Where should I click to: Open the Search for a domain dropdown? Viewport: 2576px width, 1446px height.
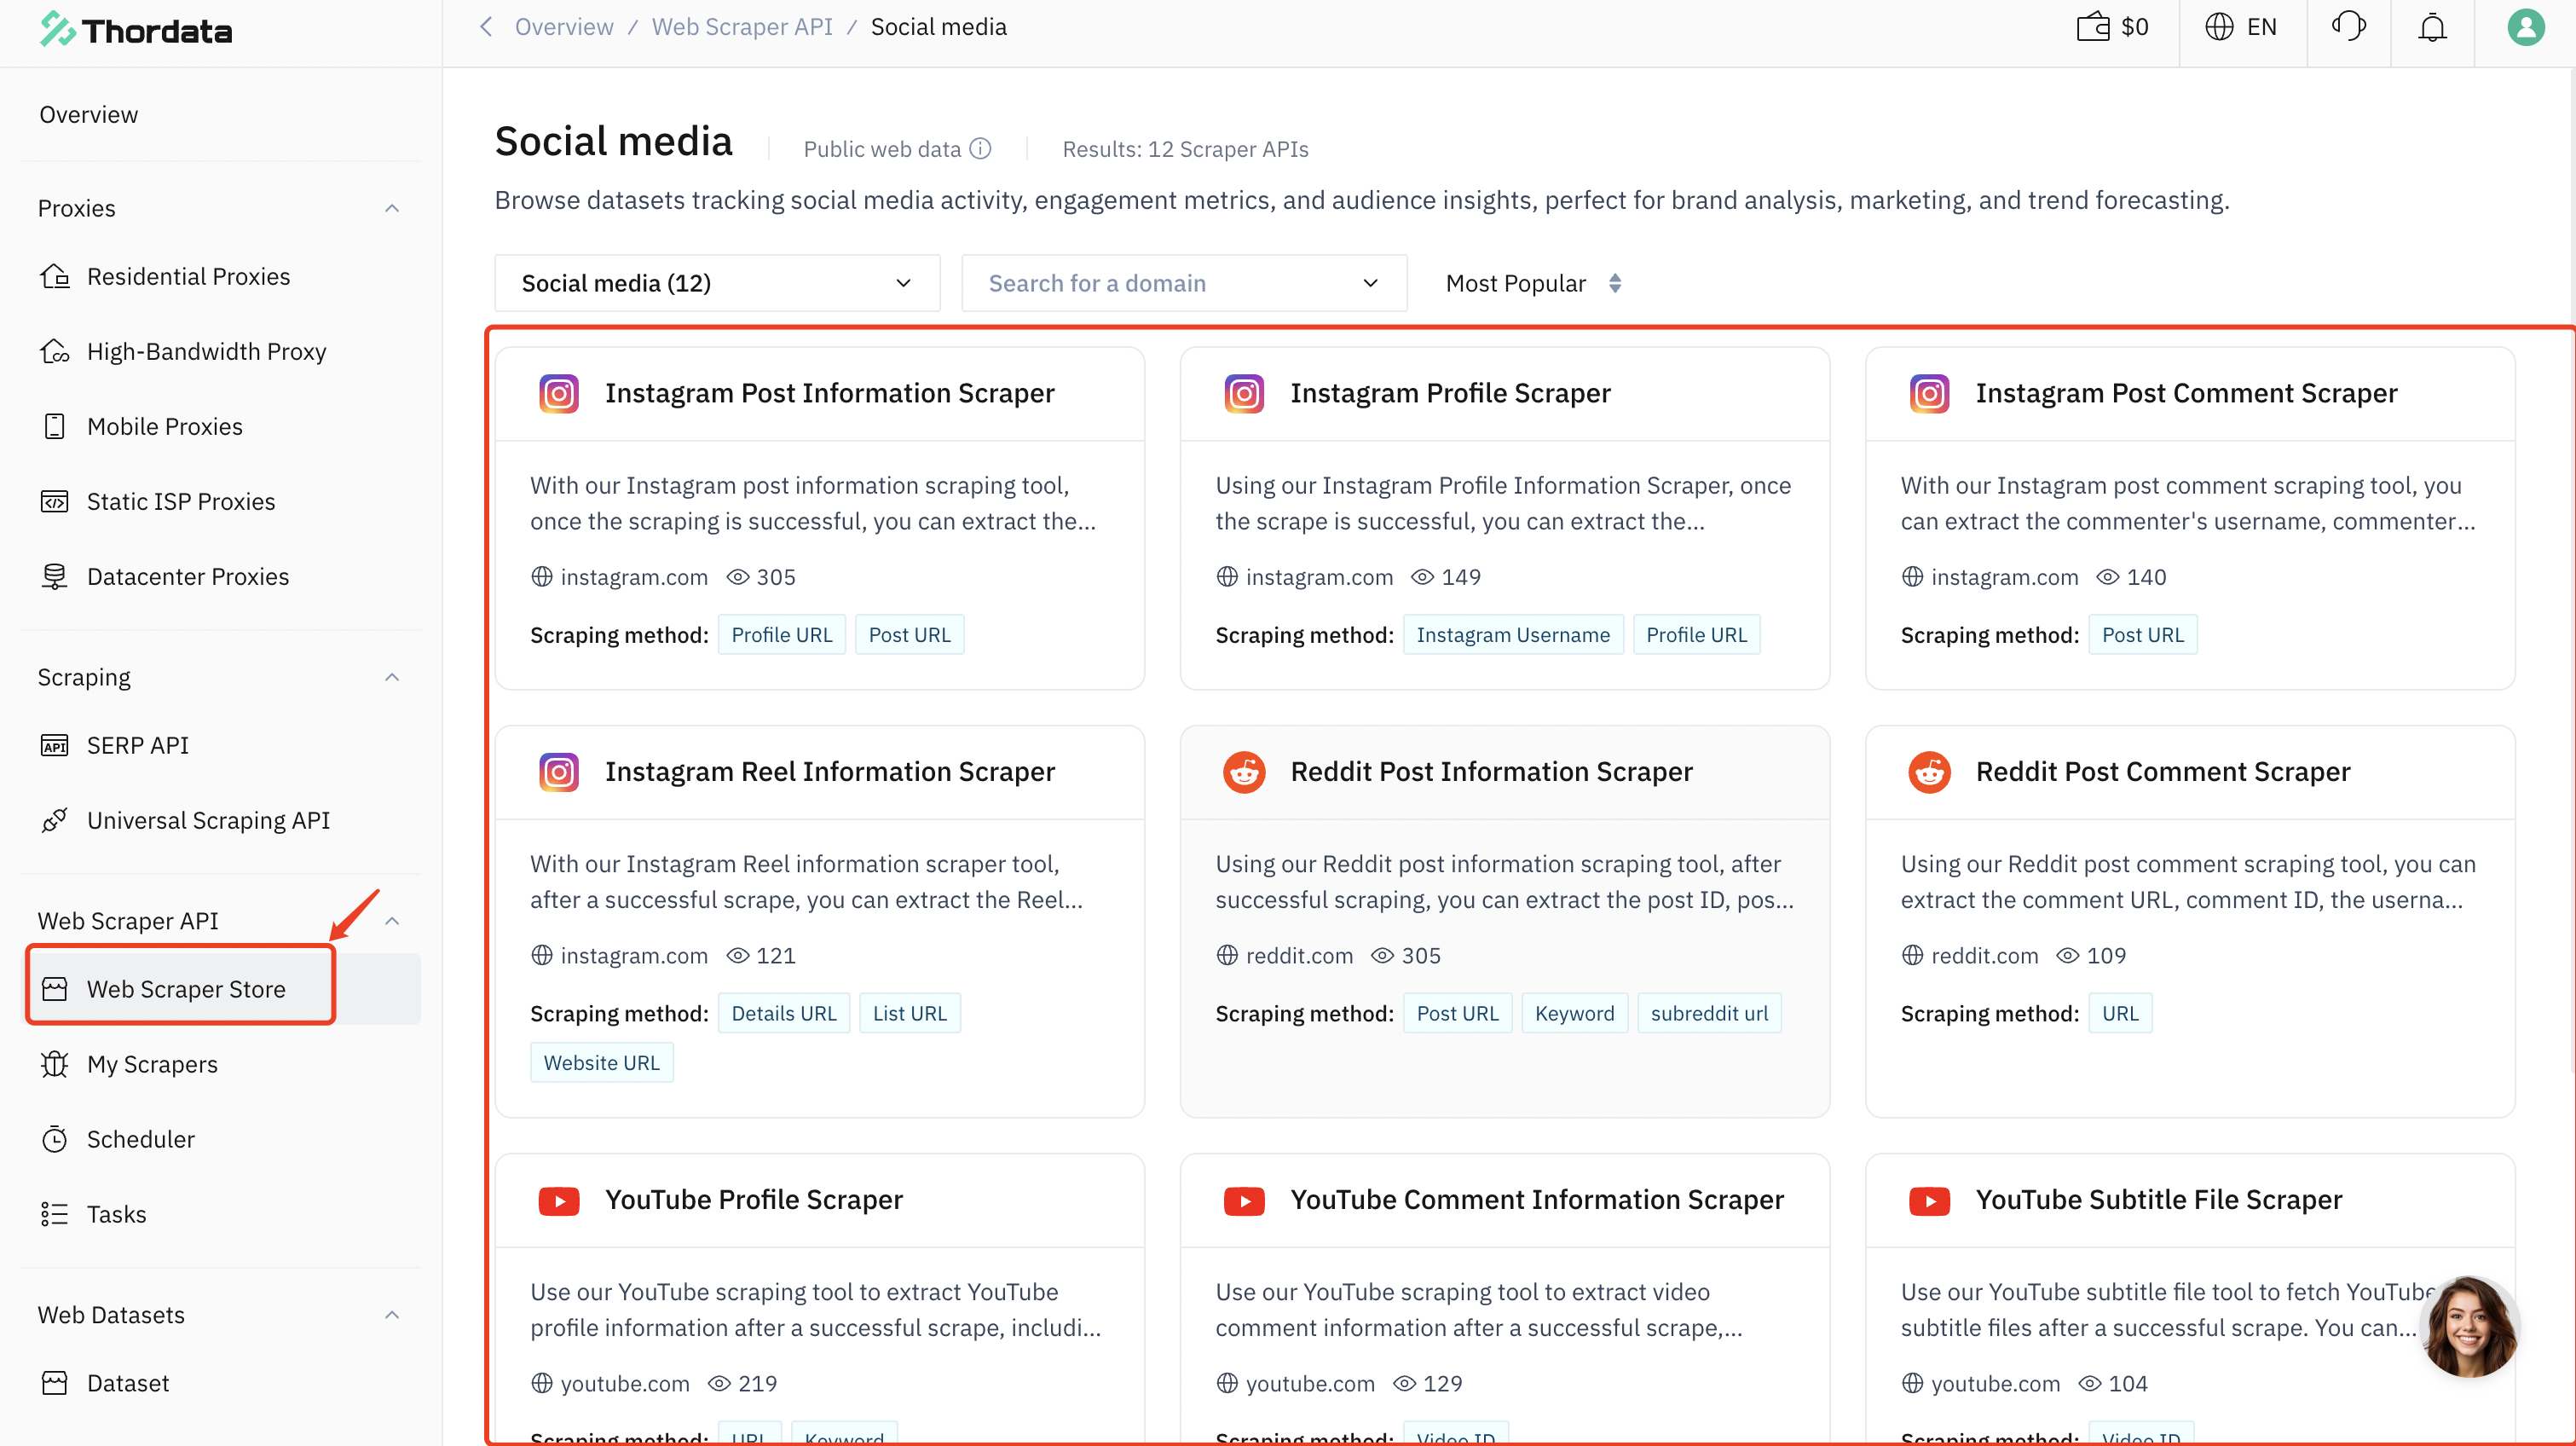pos(1183,284)
